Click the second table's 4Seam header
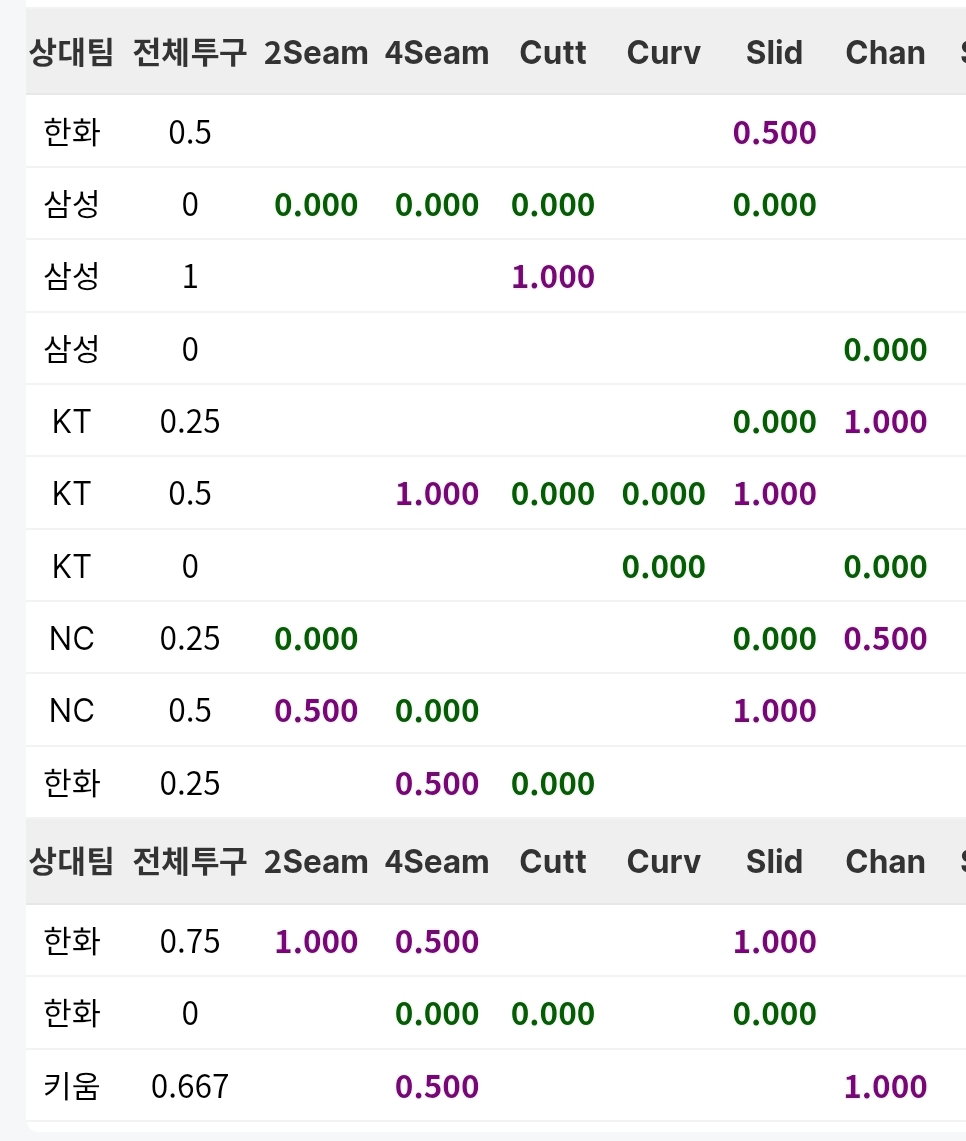 [x=436, y=862]
